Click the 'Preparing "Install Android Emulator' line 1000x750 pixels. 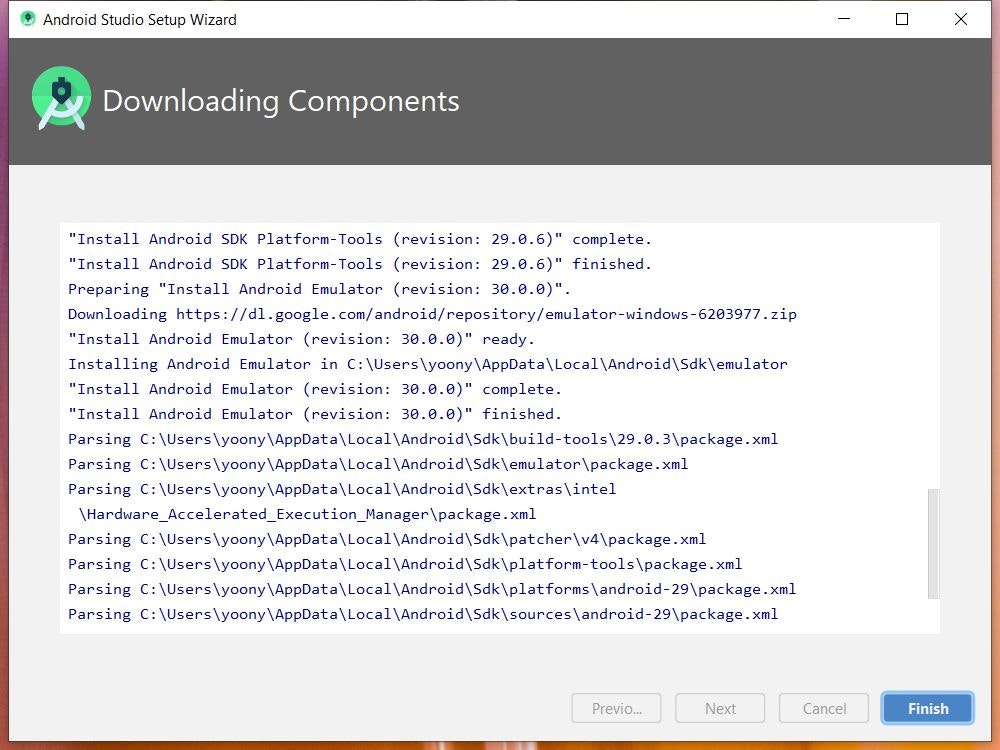(x=320, y=290)
